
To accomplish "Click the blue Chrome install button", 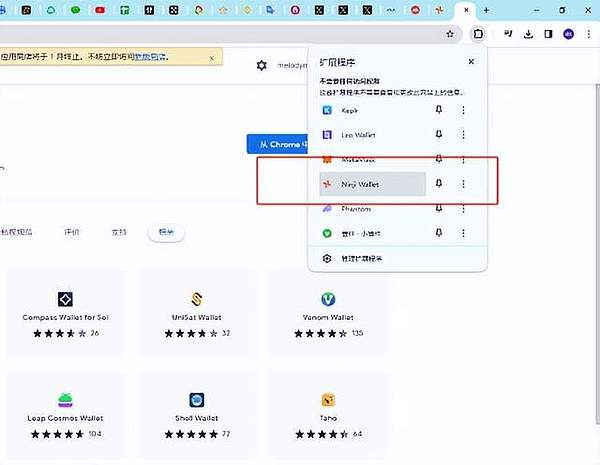I will coord(275,144).
